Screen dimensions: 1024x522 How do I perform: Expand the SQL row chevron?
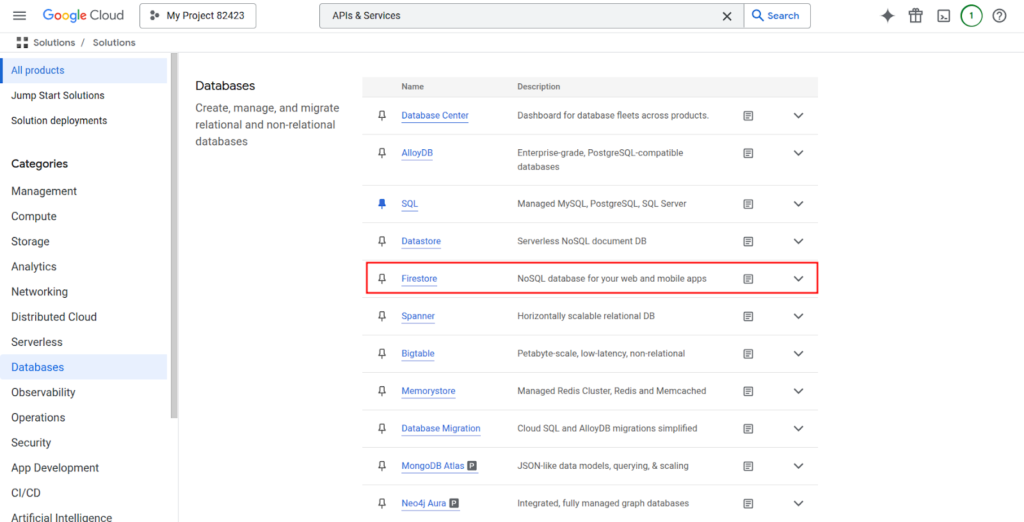[798, 204]
